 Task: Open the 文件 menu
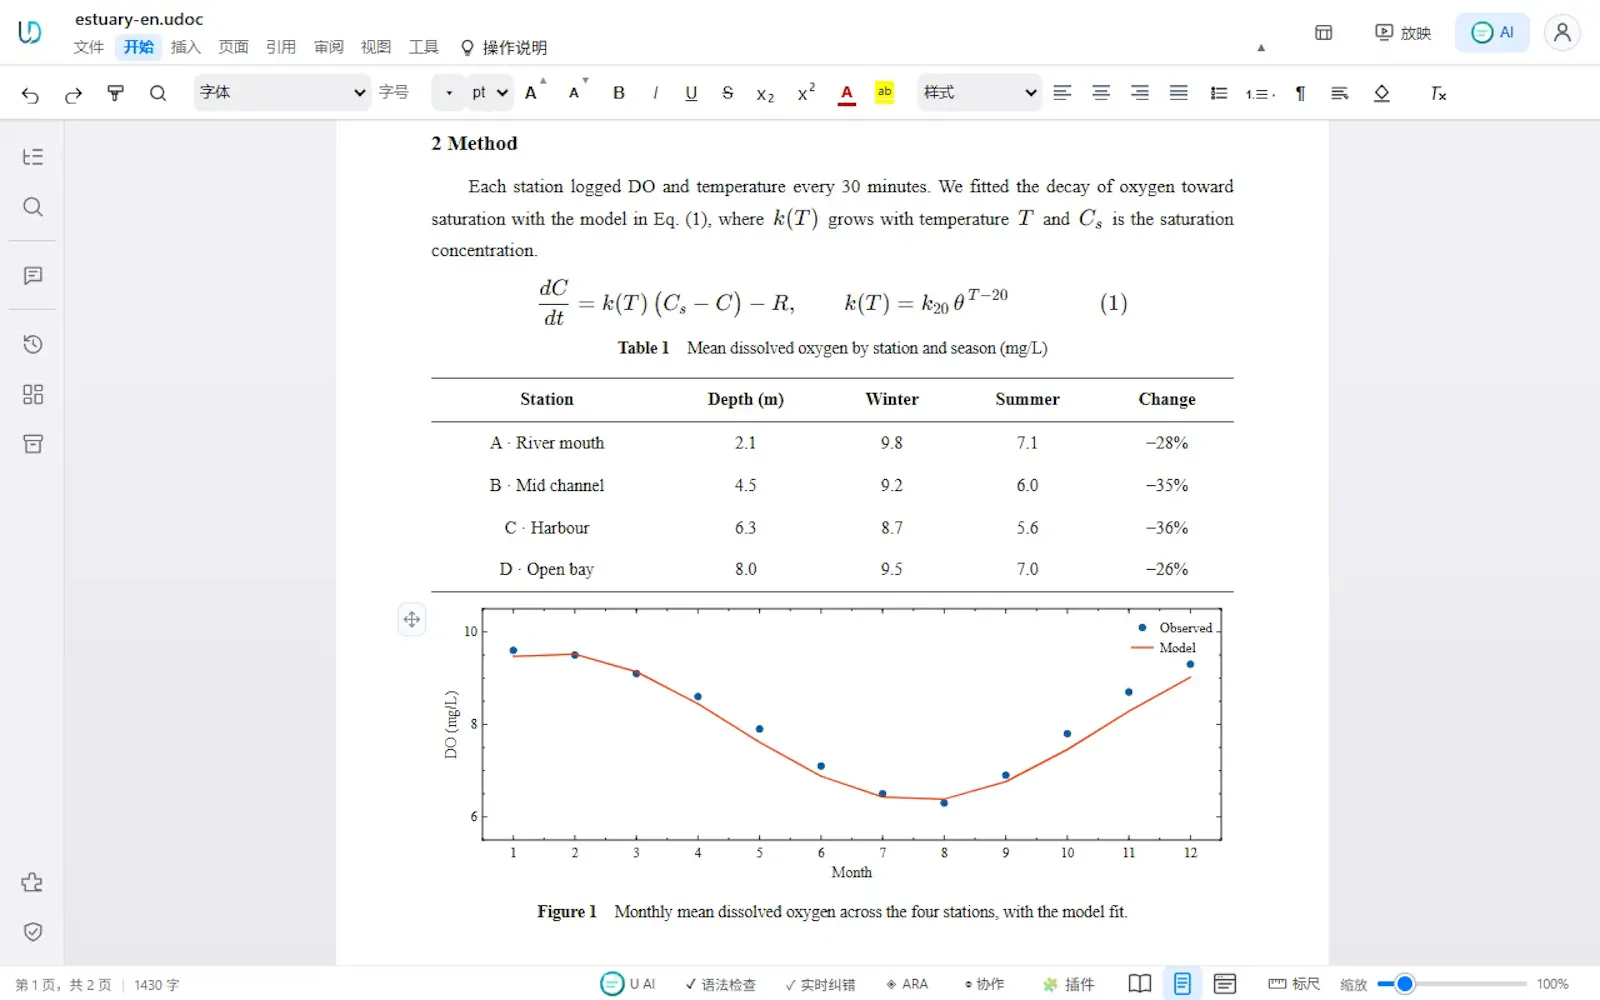coord(89,47)
